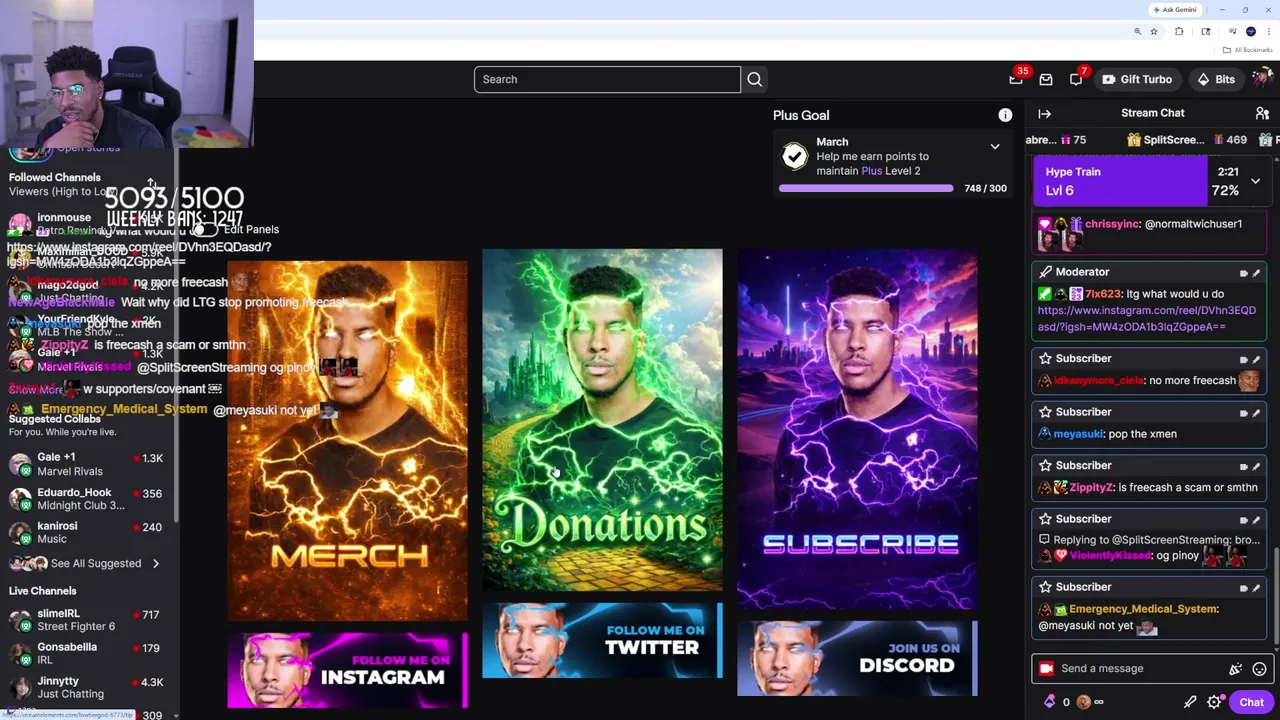Image resolution: width=1280 pixels, height=720 pixels.
Task: Collapse the March Plus Goal chevron
Action: 995,147
